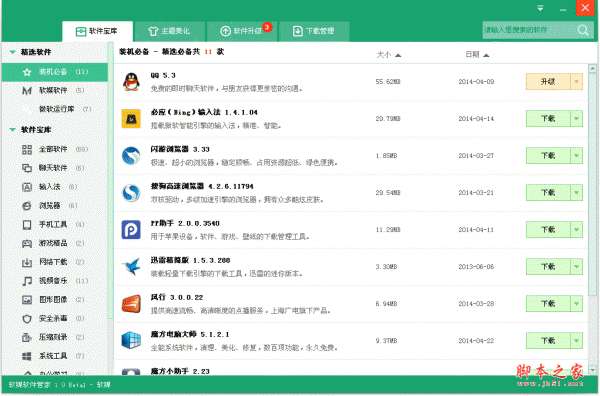Select 微软运行库 category
600x396 pixels.
55,109
